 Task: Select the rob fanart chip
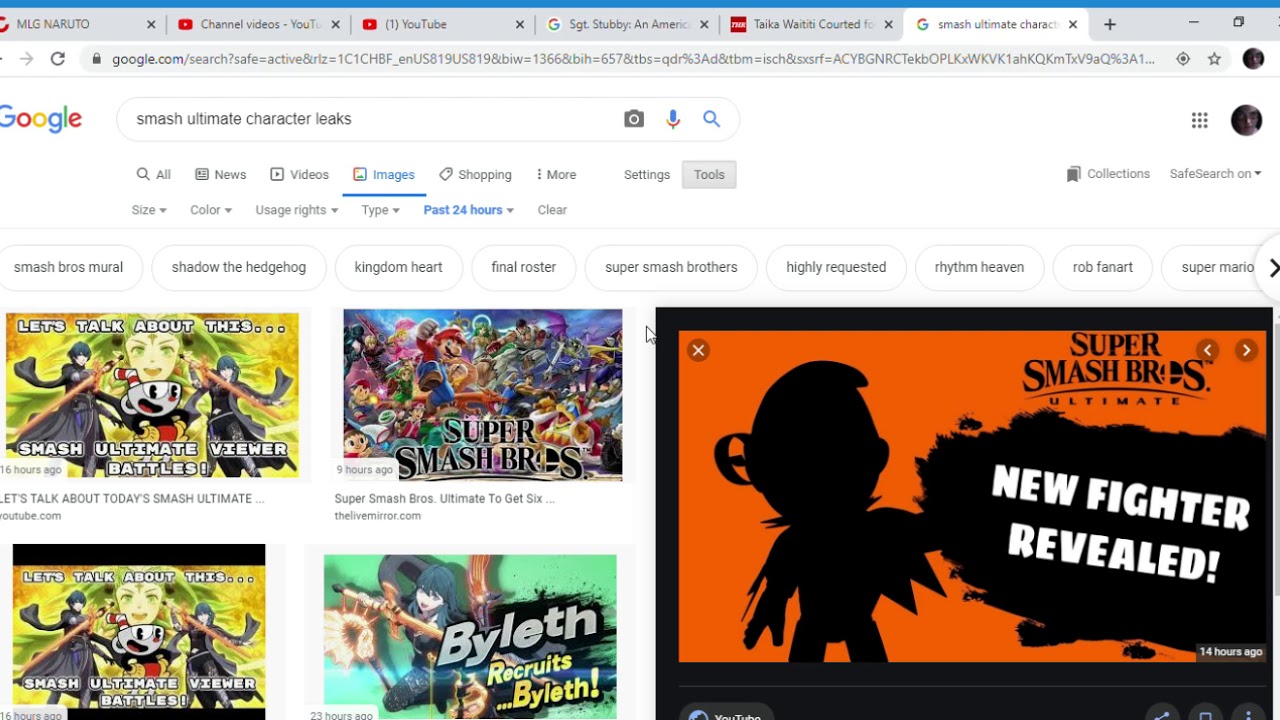point(1103,267)
